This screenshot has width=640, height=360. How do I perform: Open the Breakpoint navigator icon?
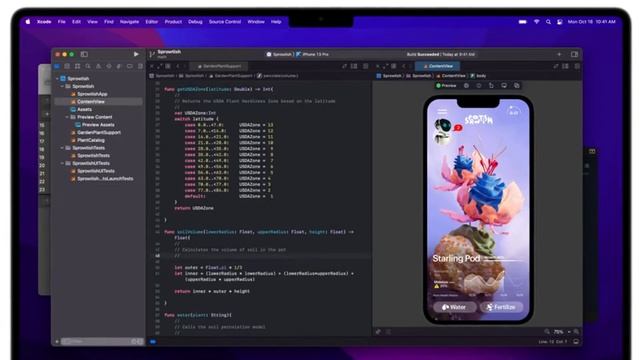click(x=129, y=66)
